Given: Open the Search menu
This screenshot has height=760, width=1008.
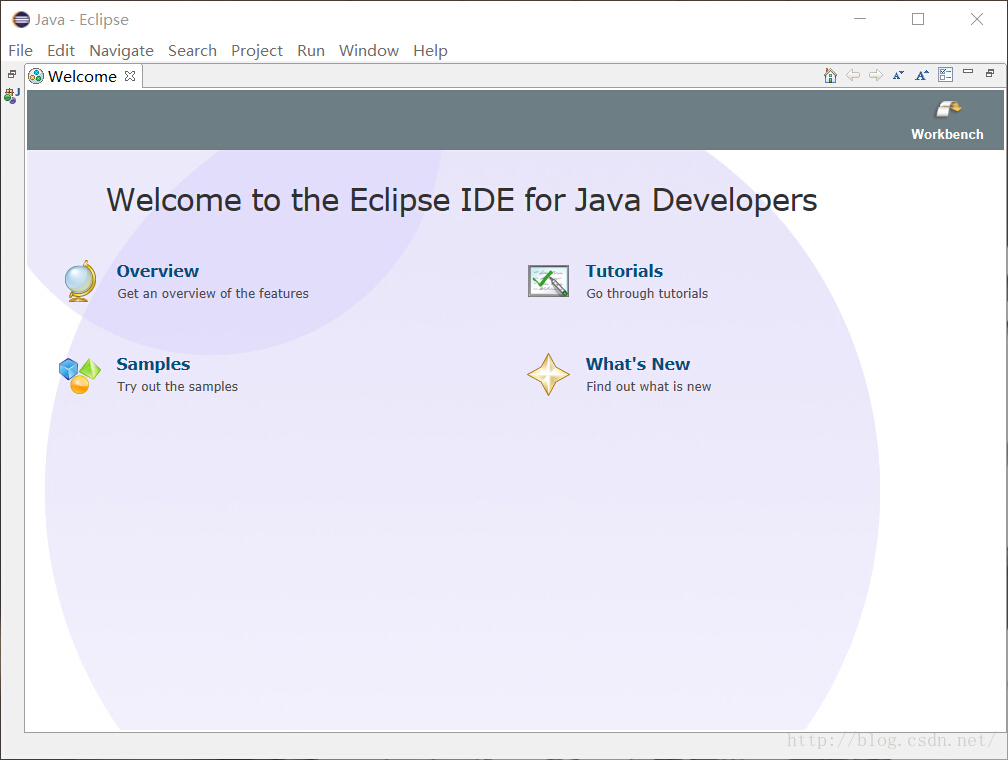Looking at the screenshot, I should click(x=192, y=50).
